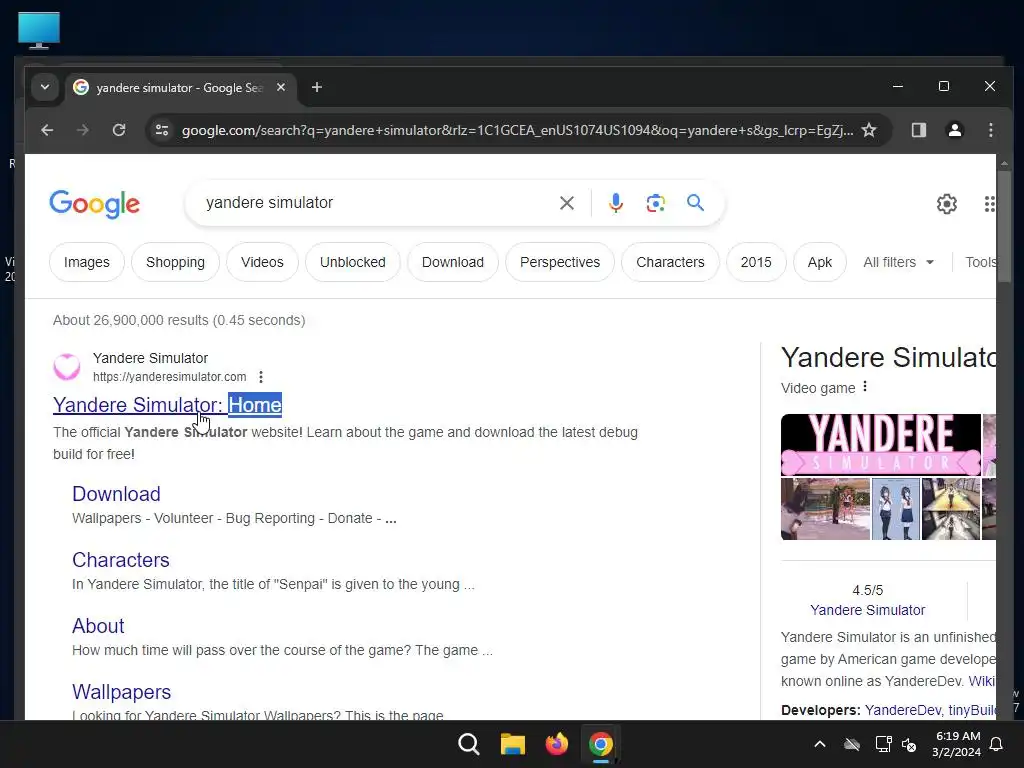This screenshot has width=1024, height=768.
Task: Bookmark this page with star icon
Action: click(x=869, y=130)
